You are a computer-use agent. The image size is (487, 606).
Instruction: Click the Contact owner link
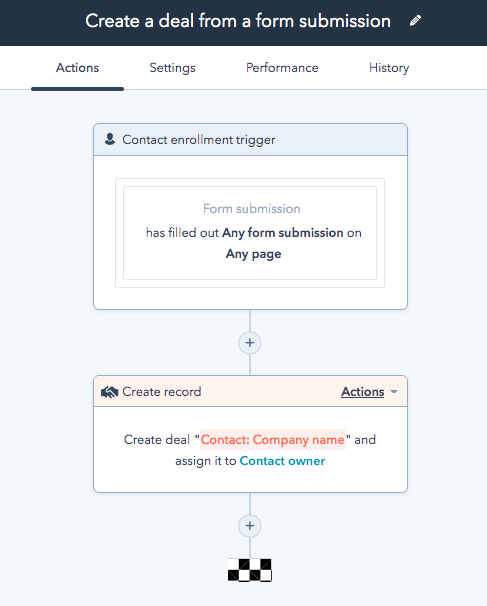282,461
